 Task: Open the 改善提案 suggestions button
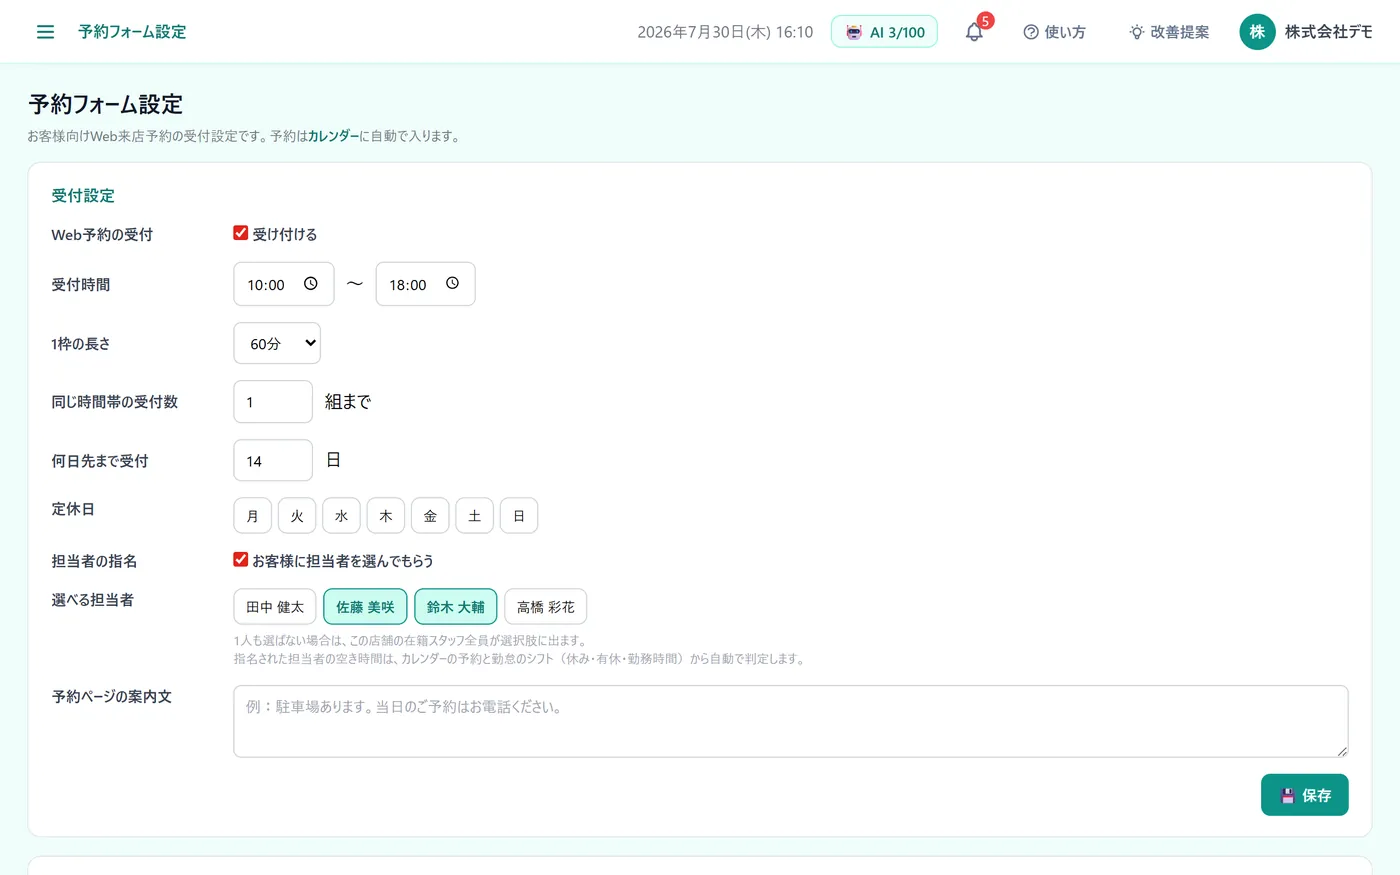(1169, 32)
